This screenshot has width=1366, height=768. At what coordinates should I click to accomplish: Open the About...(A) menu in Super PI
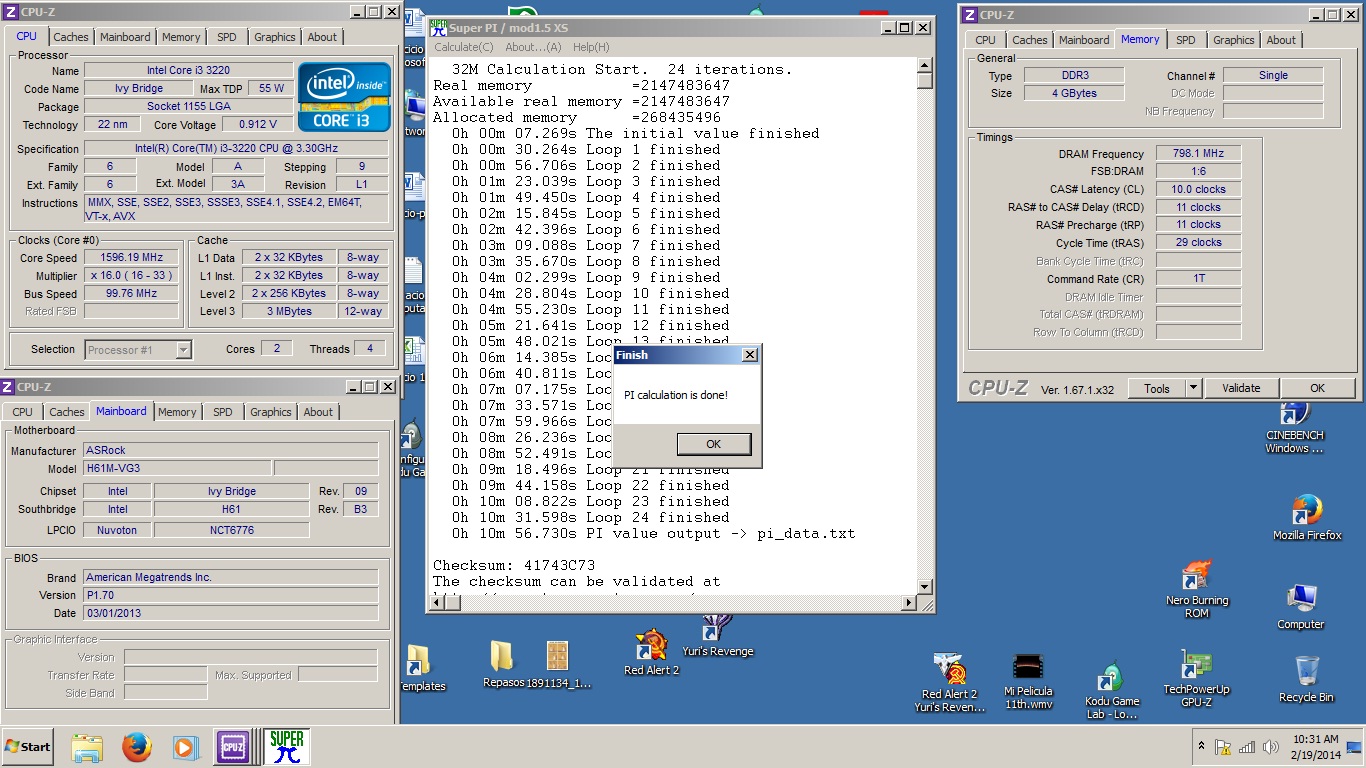533,47
